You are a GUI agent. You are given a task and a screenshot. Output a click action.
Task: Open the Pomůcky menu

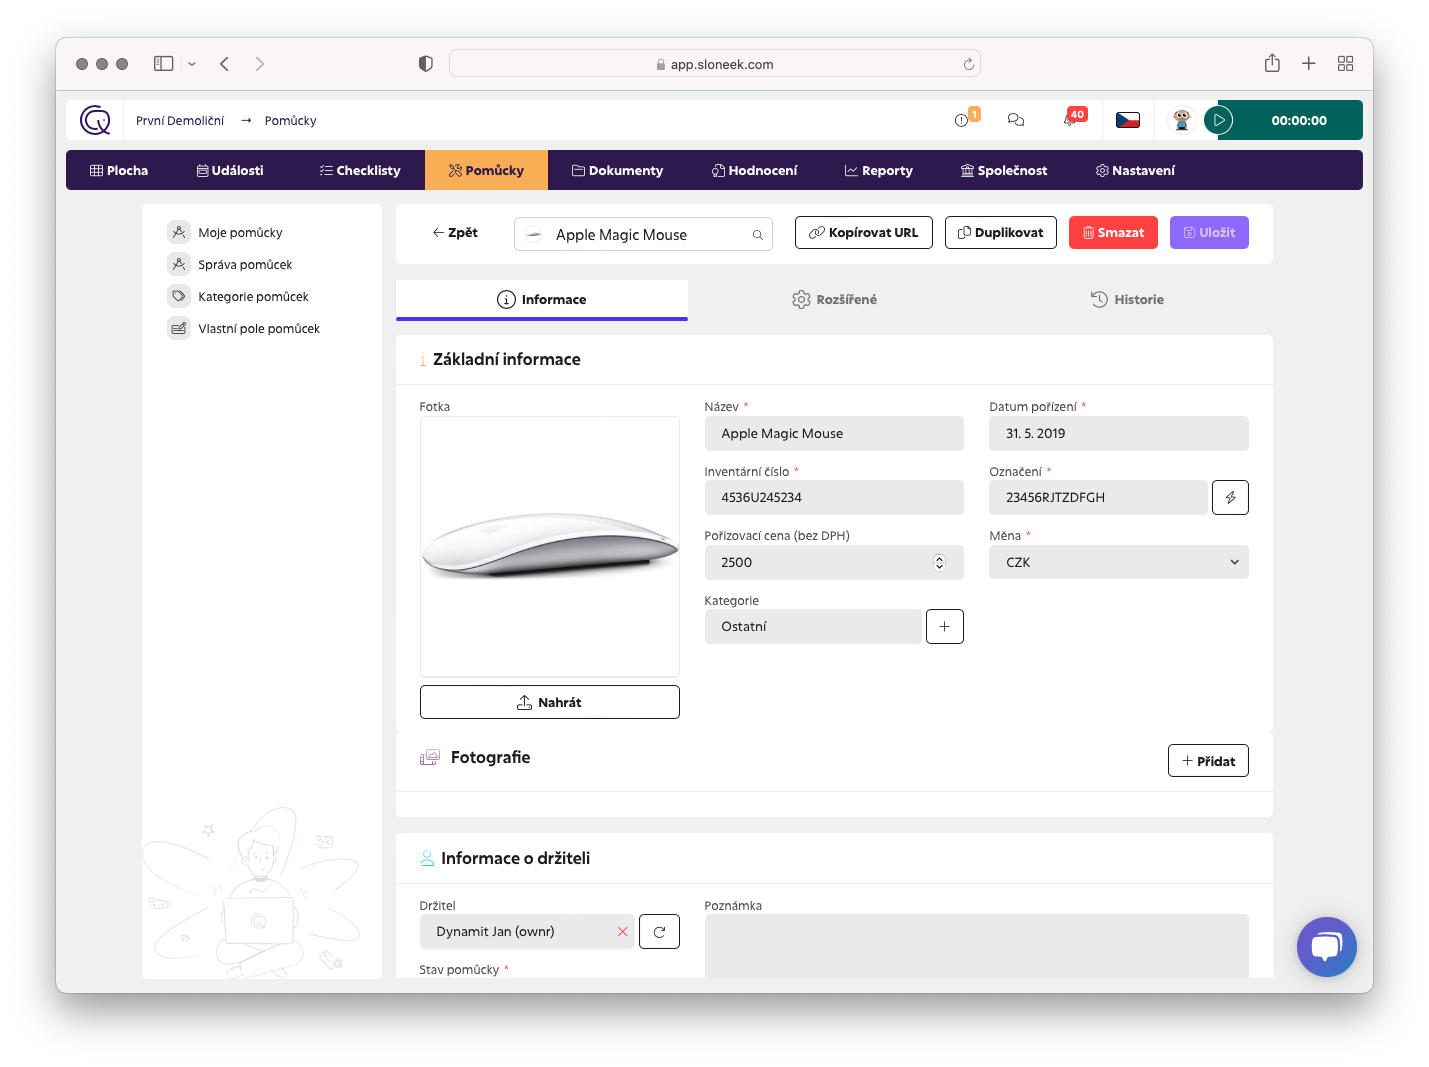tap(486, 170)
